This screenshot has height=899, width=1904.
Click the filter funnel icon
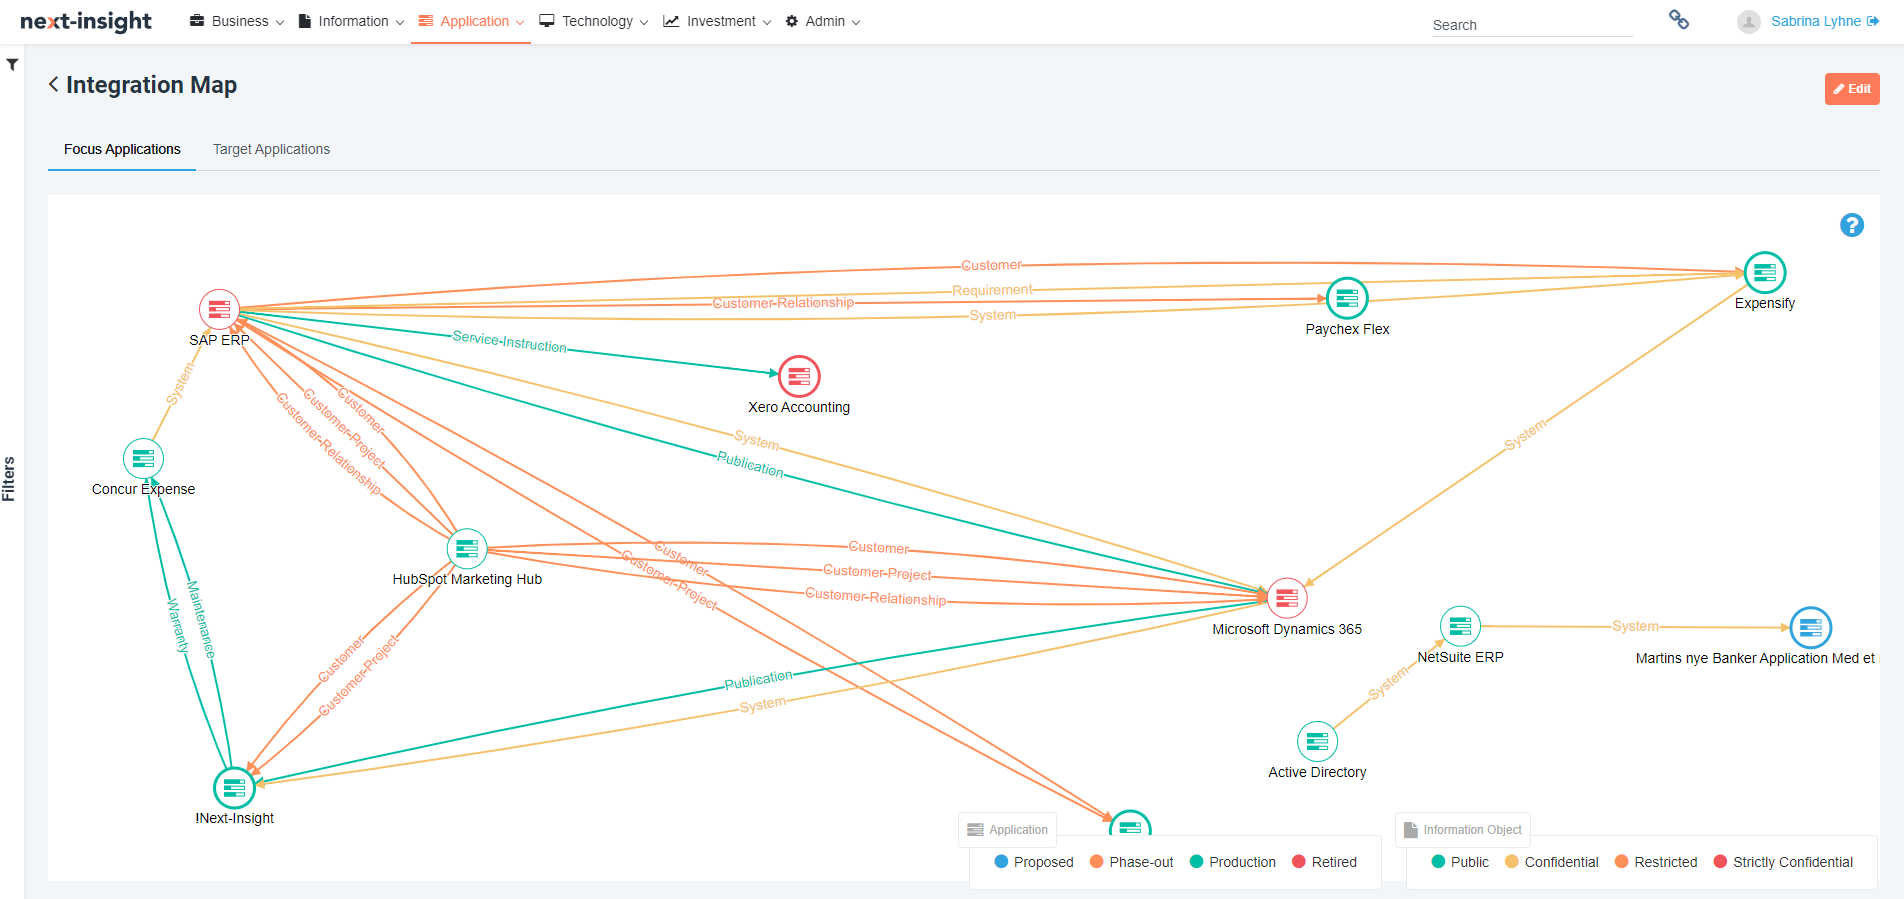(x=12, y=65)
